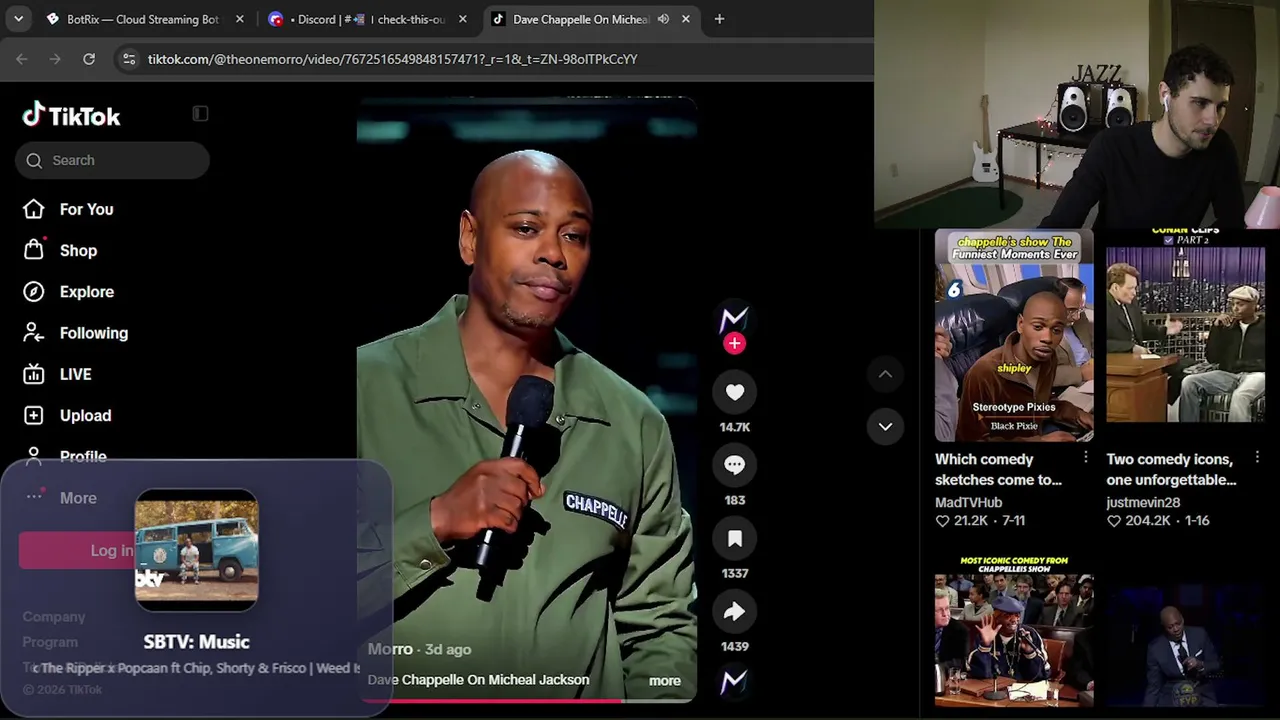This screenshot has width=1280, height=720.
Task: Open the Shop section
Action: click(78, 250)
